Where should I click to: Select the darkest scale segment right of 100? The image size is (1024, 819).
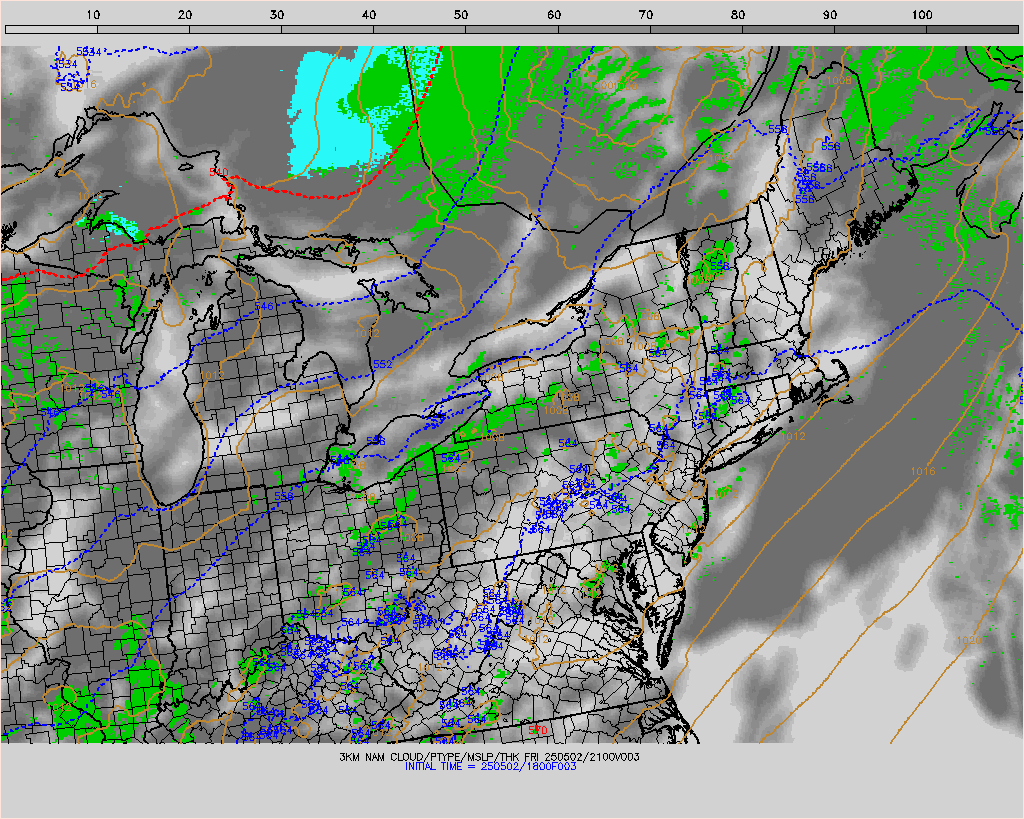972,29
